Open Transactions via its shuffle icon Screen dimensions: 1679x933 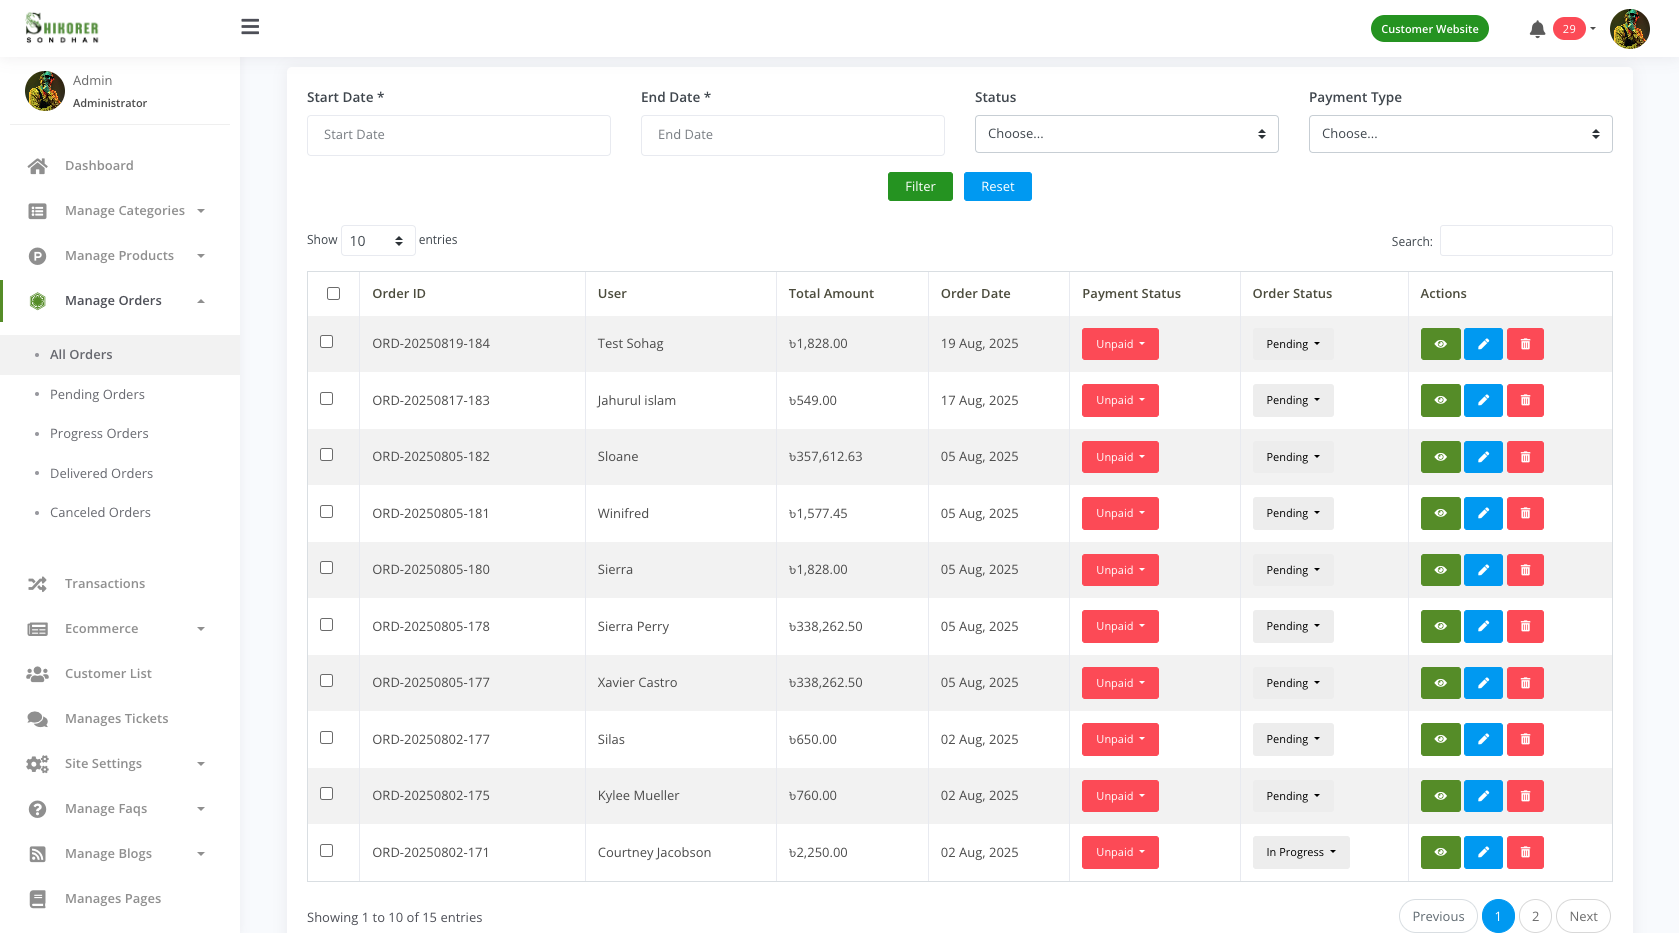tap(38, 584)
